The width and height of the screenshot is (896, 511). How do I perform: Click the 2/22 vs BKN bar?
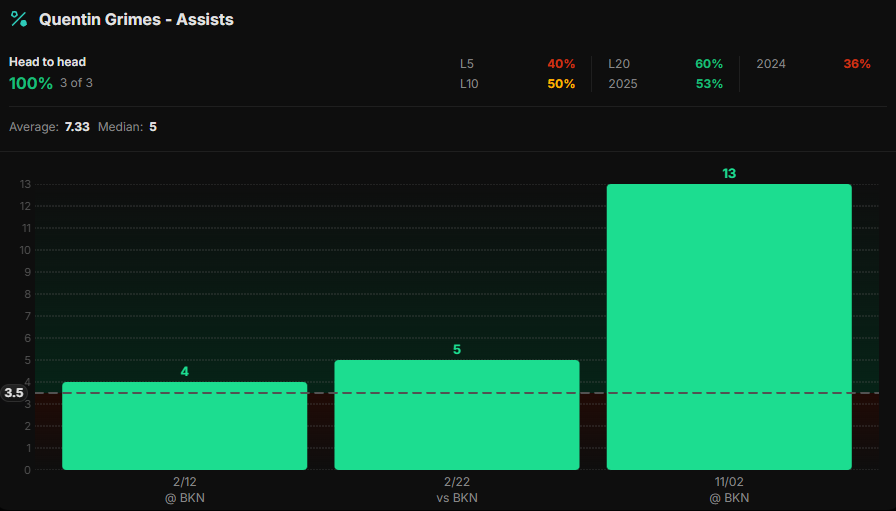click(457, 415)
